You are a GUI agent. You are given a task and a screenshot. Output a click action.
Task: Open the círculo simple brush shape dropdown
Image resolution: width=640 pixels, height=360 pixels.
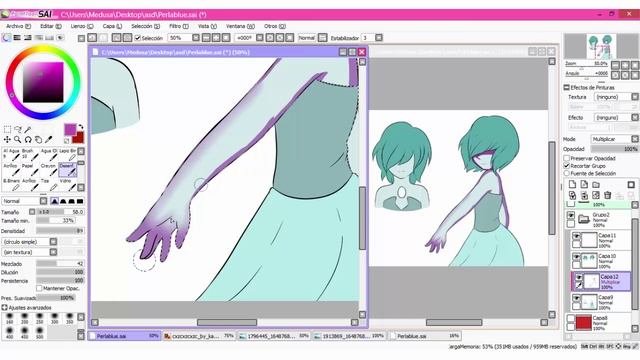pyautogui.click(x=29, y=242)
